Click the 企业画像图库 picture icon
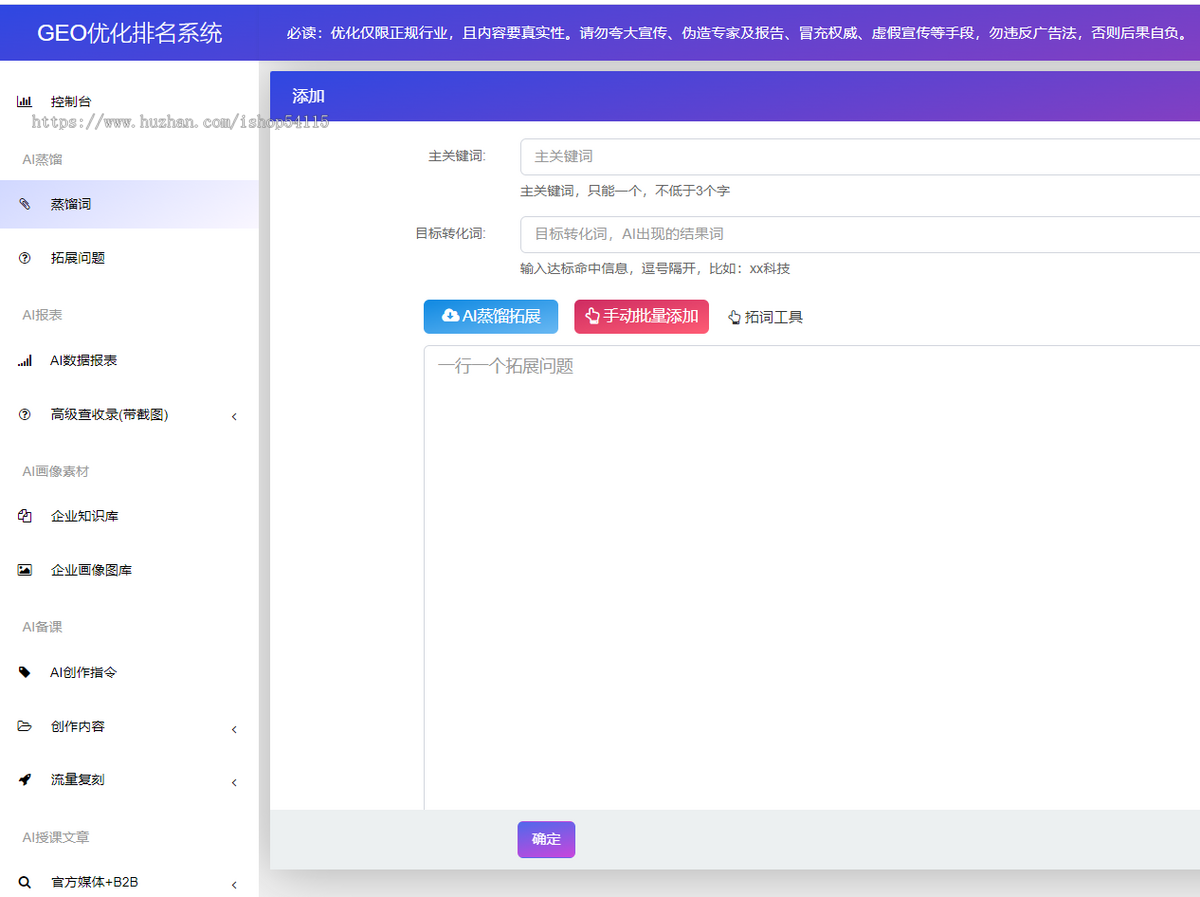 [24, 571]
